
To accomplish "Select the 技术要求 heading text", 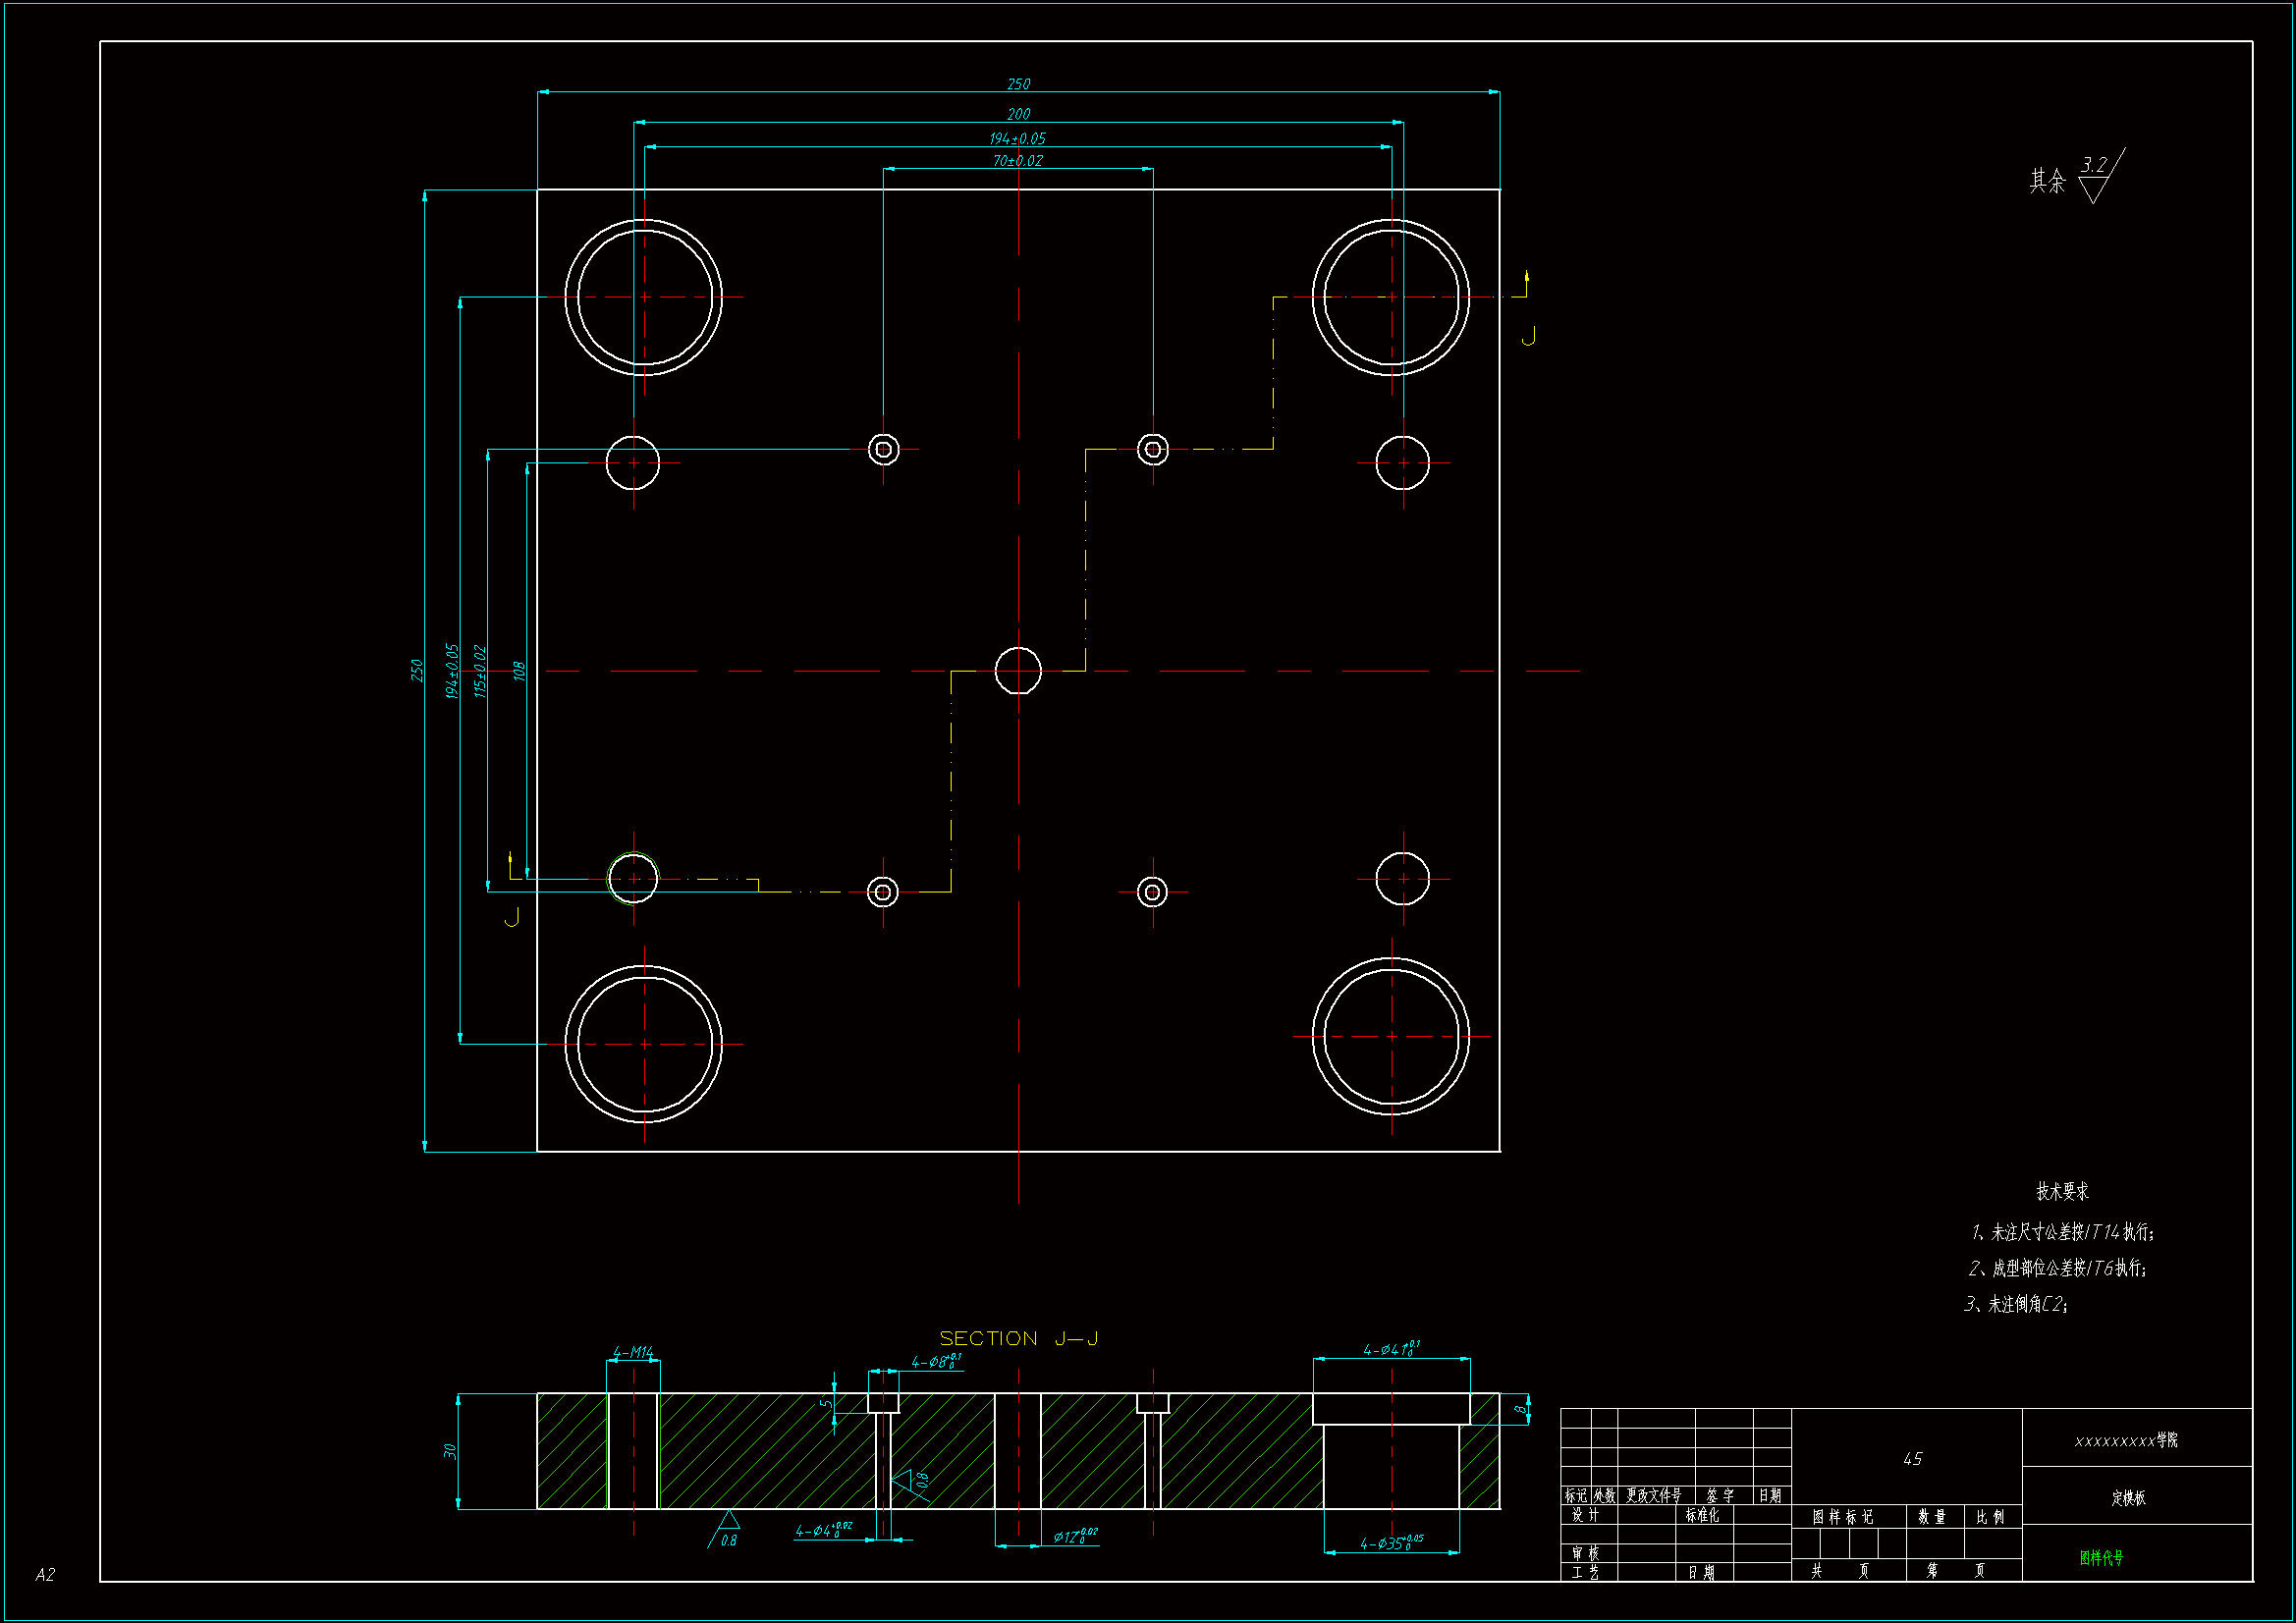I will pos(2062,1191).
